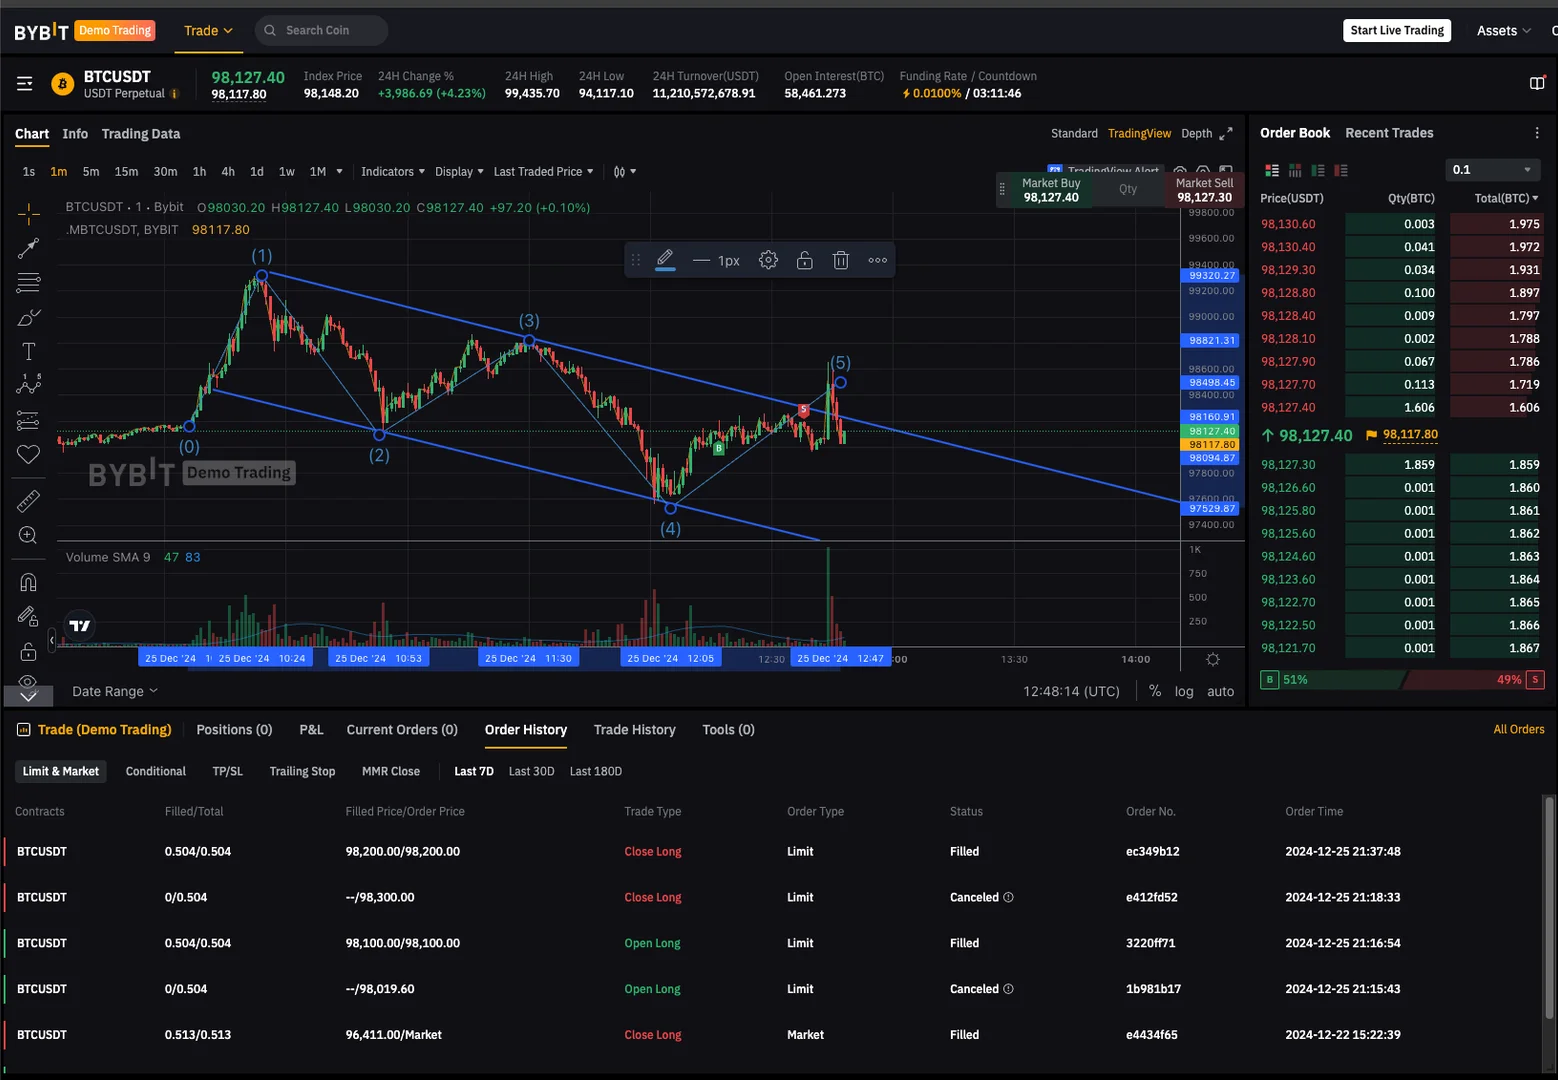Screen dimensions: 1558x1080
Task: Show combined buy and sell order book view
Action: pos(1272,171)
